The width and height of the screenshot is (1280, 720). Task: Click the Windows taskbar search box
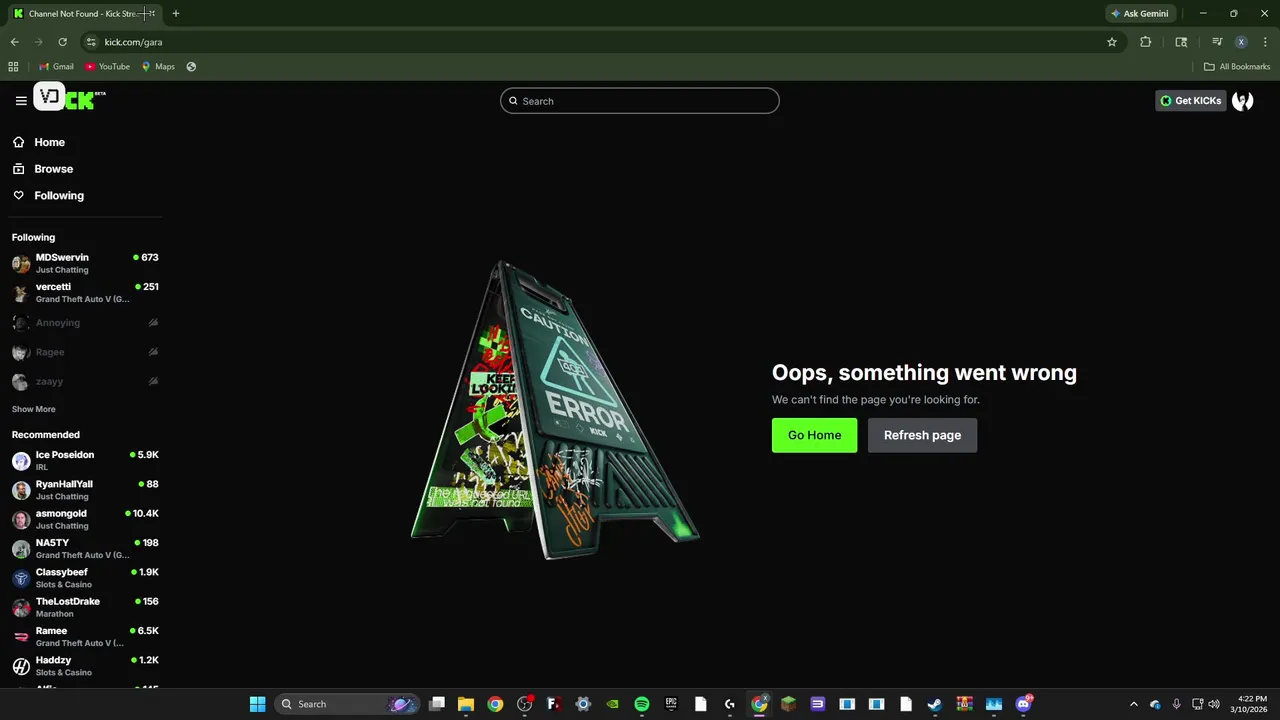click(346, 704)
